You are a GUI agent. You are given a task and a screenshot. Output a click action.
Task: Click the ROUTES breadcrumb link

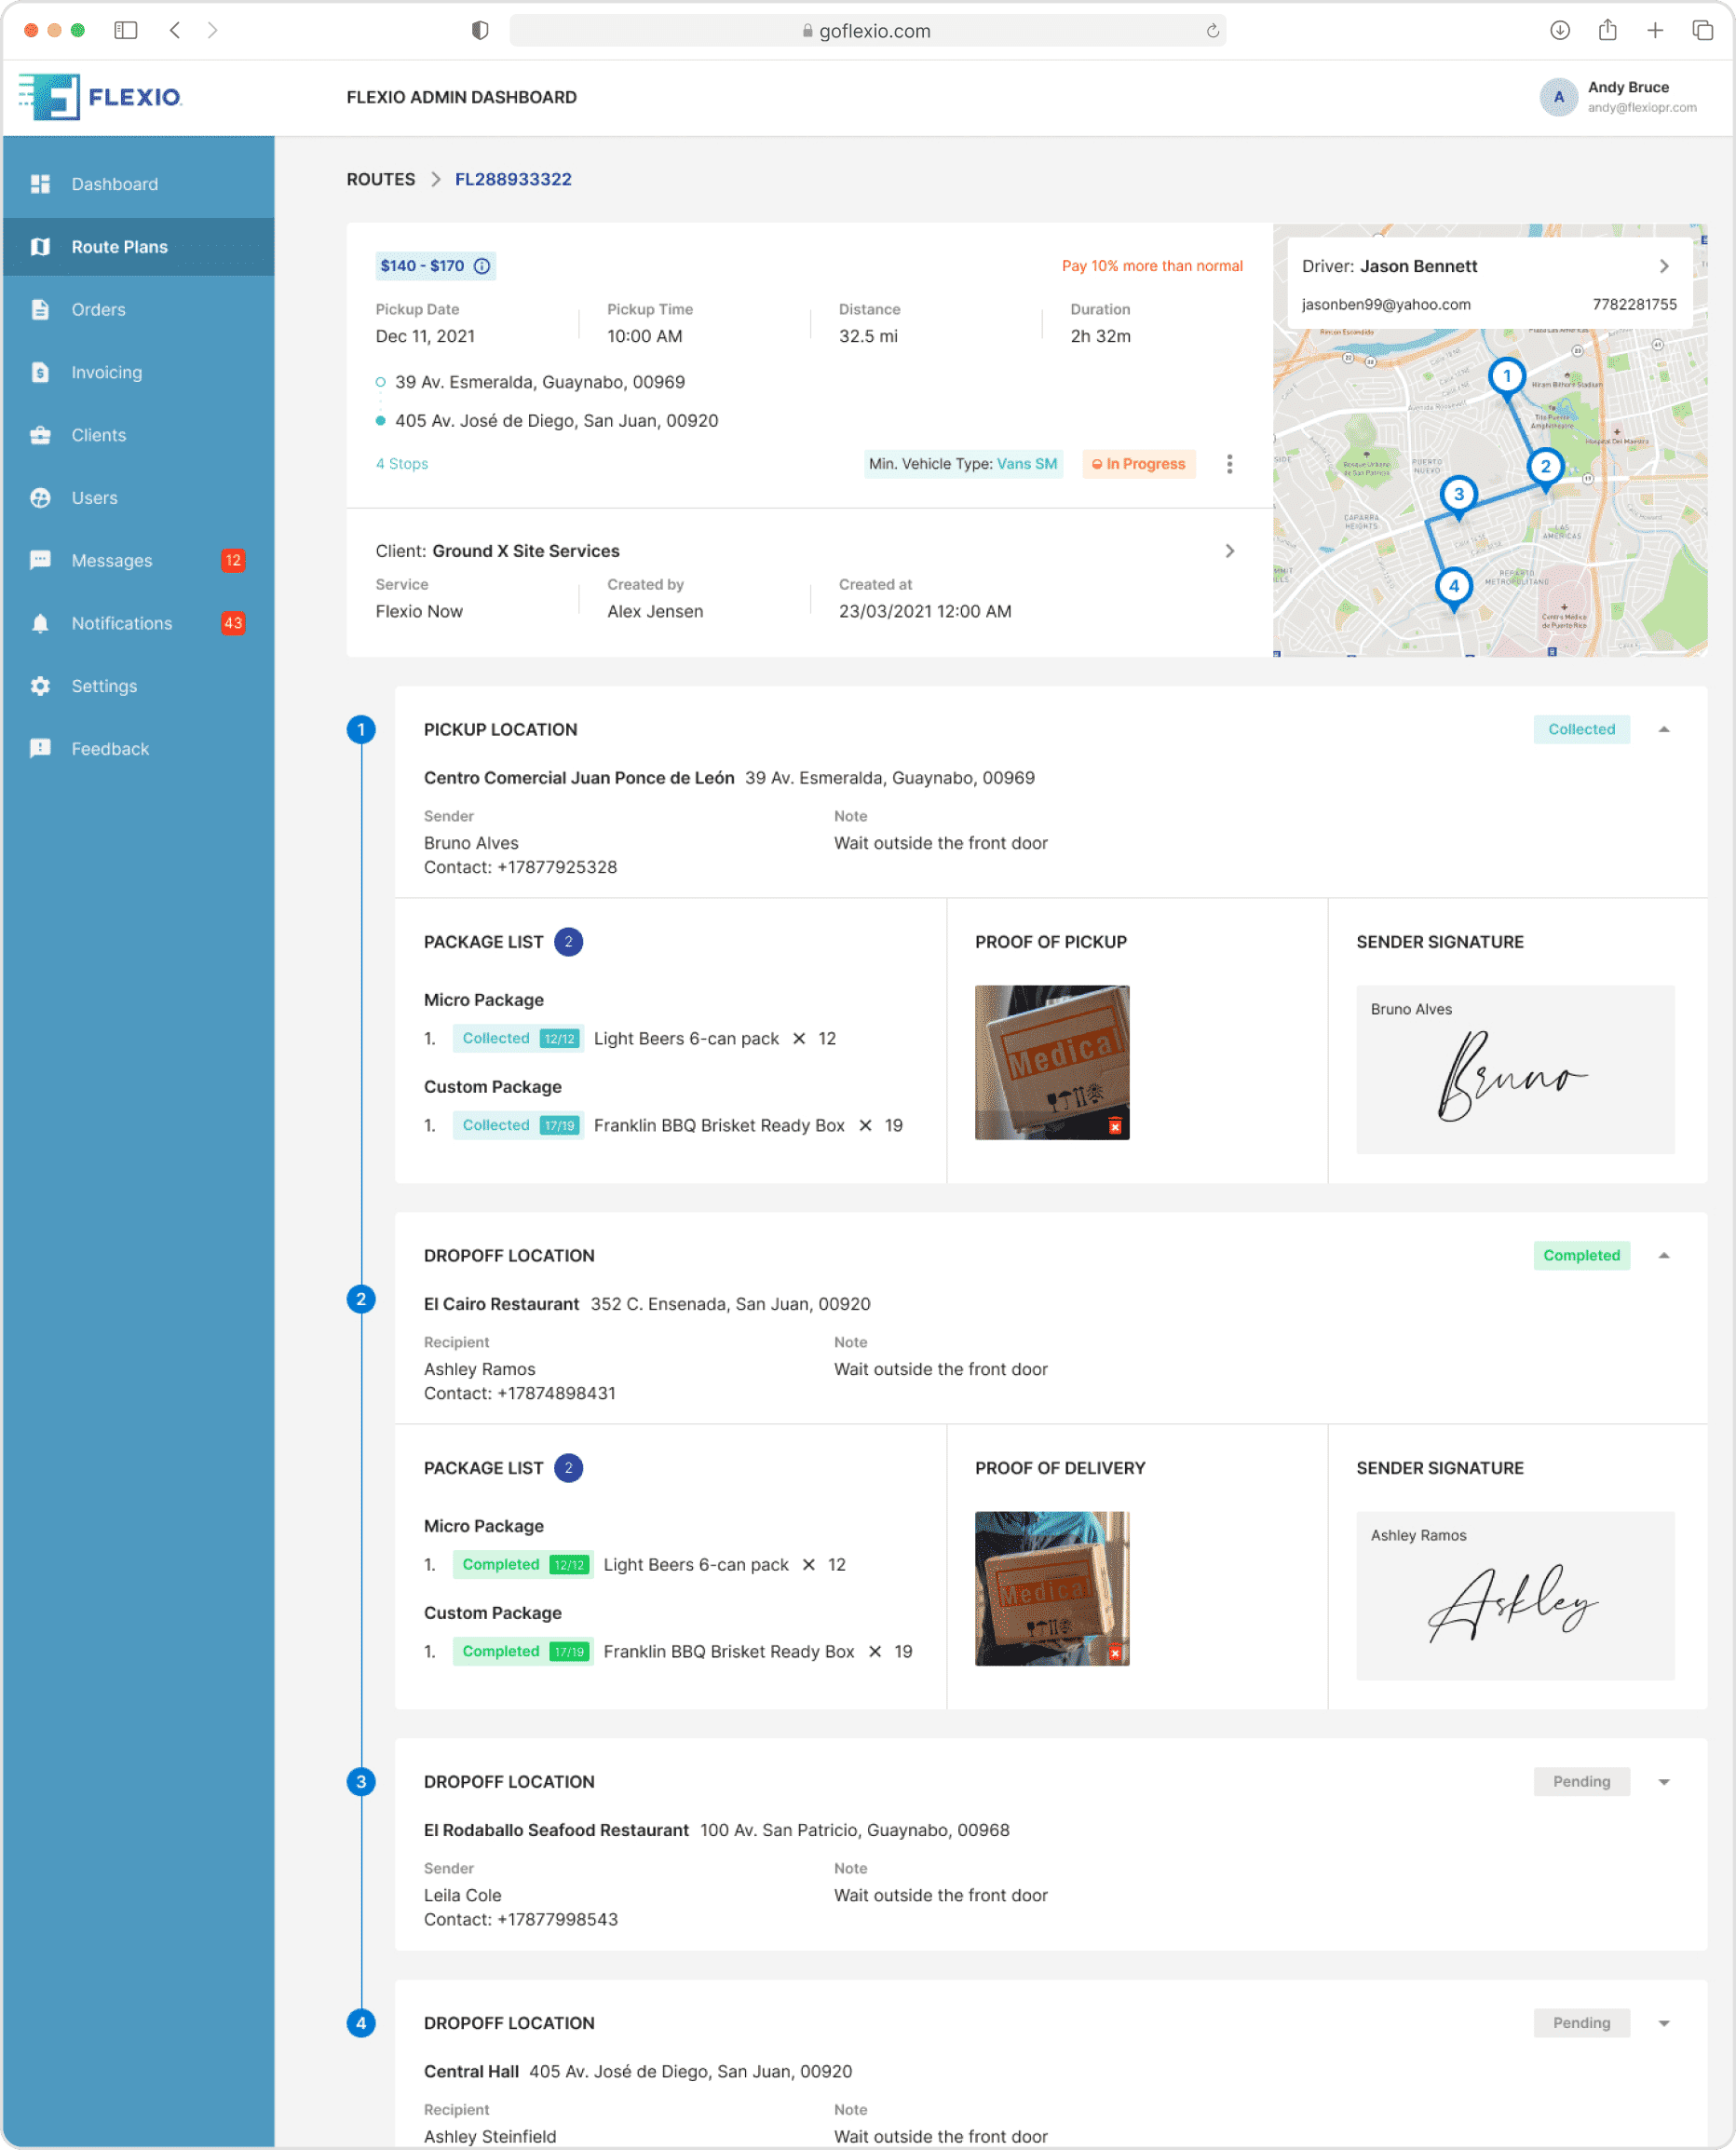coord(380,179)
